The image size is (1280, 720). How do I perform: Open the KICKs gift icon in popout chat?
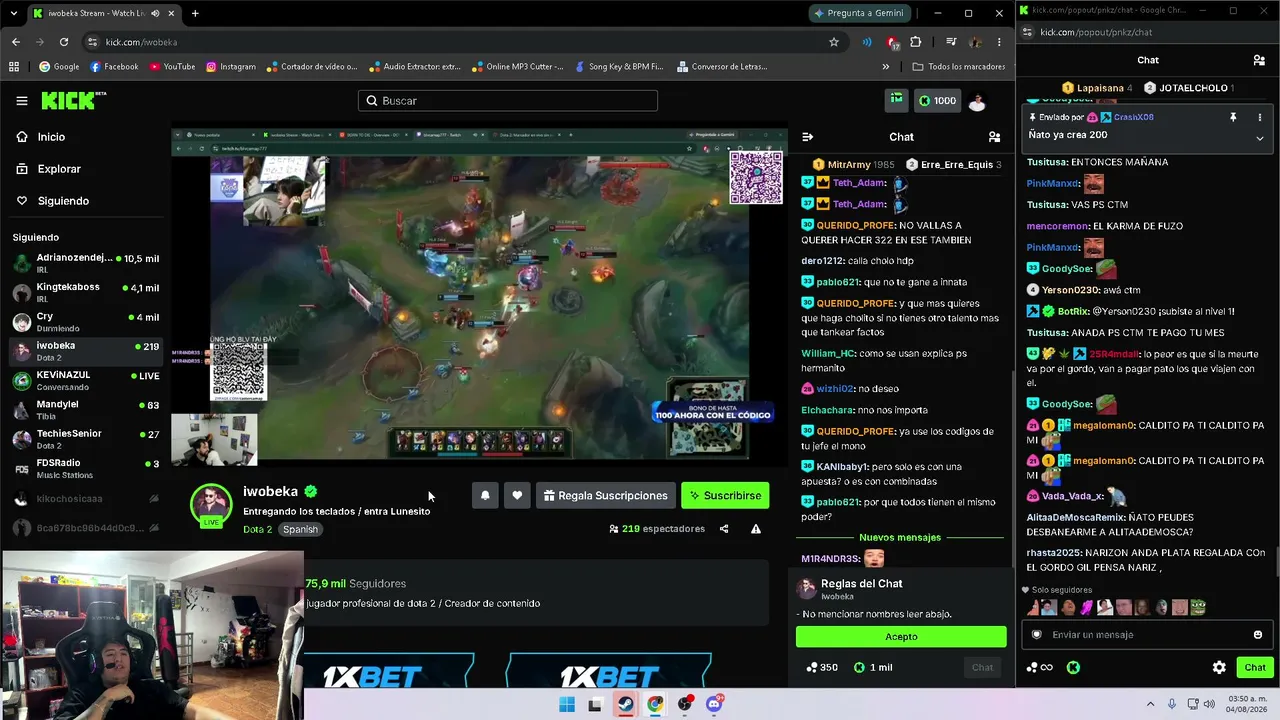click(x=1074, y=667)
